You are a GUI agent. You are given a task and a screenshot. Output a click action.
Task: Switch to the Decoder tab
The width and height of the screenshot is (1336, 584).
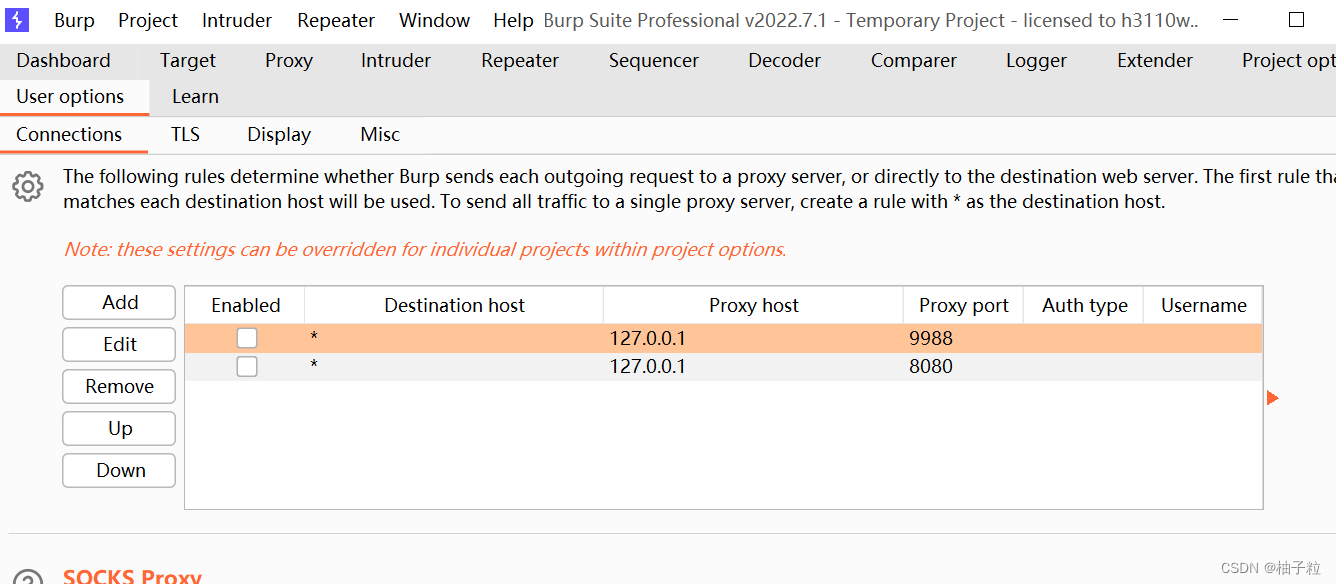[784, 60]
